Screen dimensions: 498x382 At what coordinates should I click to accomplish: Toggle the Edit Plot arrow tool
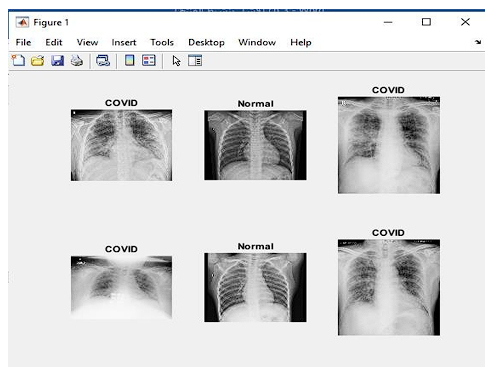point(176,61)
